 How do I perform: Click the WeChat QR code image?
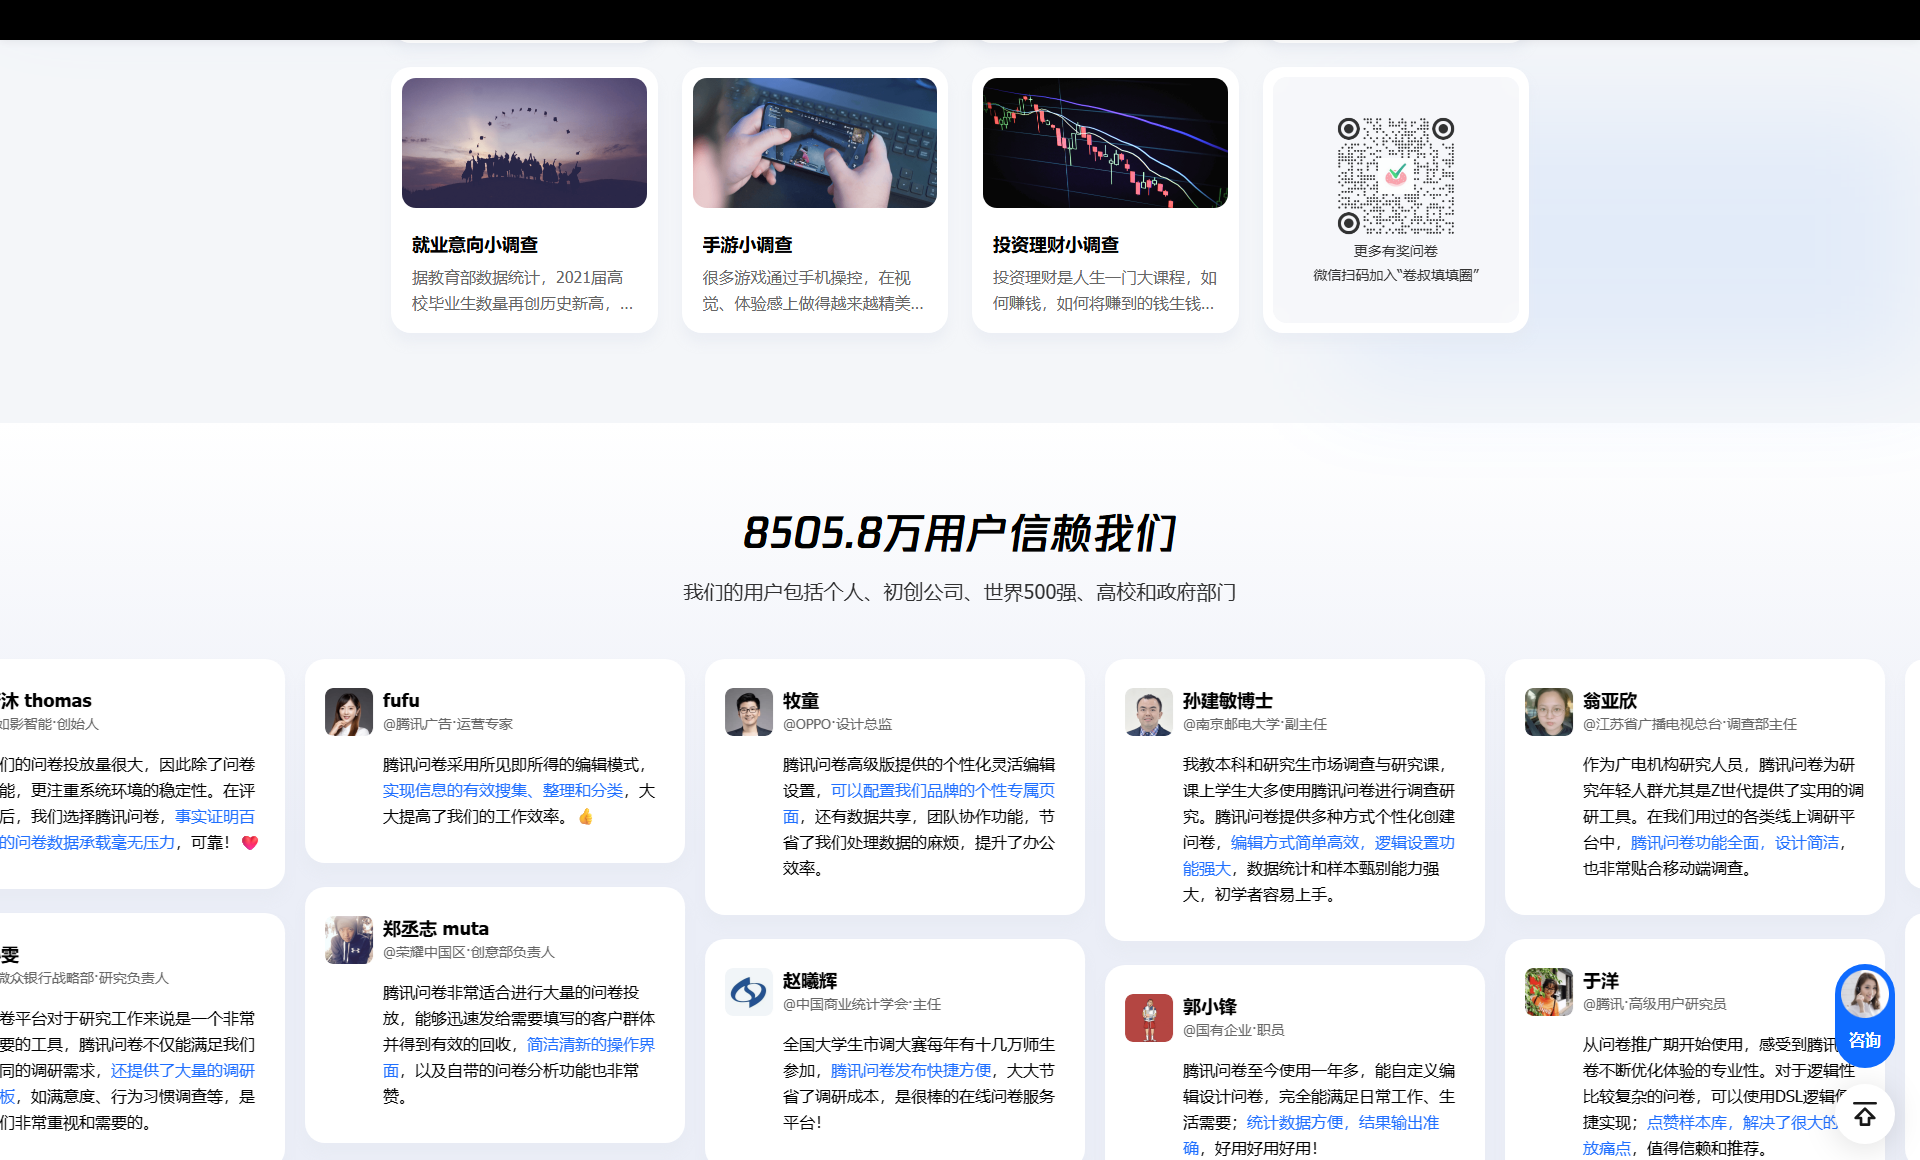coord(1396,176)
